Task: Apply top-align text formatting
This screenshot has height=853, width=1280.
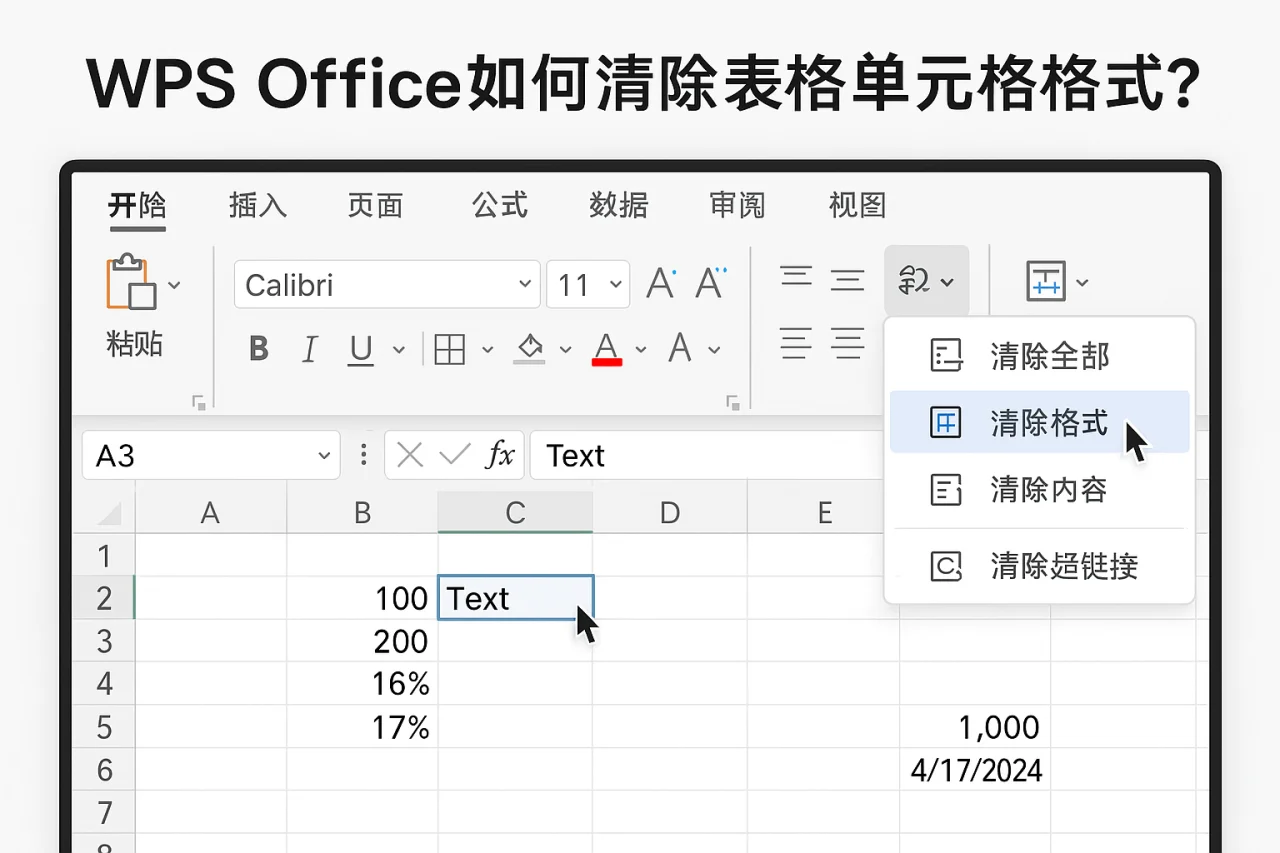Action: point(797,279)
